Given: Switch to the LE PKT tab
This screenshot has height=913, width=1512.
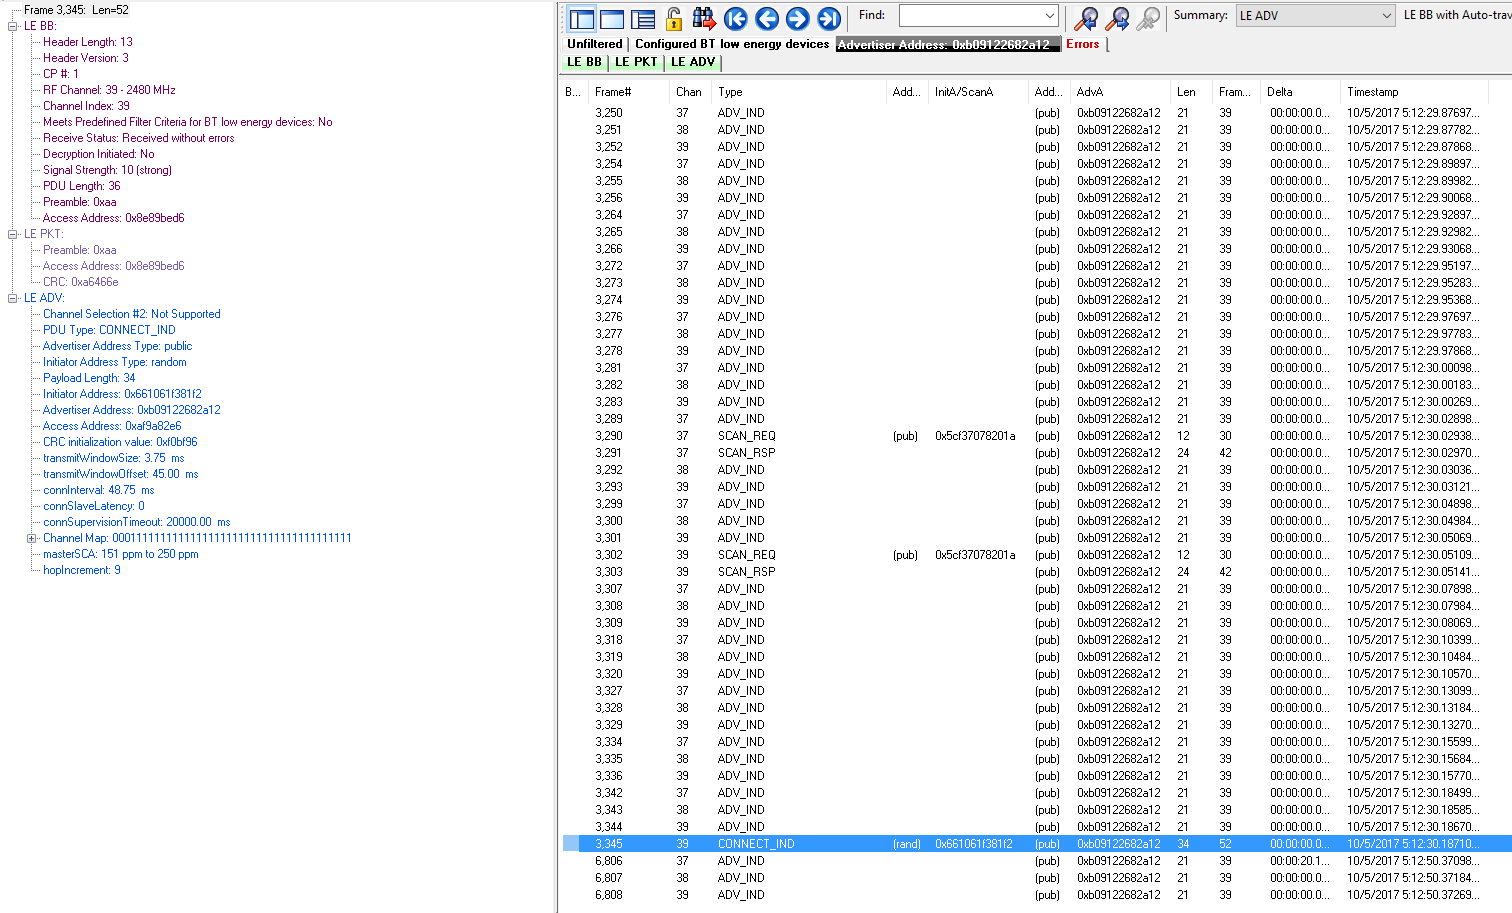Looking at the screenshot, I should (x=636, y=62).
